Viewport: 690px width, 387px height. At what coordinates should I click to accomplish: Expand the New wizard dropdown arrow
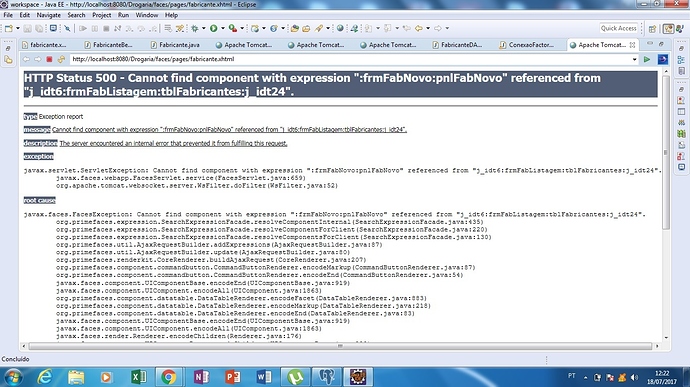(x=18, y=28)
